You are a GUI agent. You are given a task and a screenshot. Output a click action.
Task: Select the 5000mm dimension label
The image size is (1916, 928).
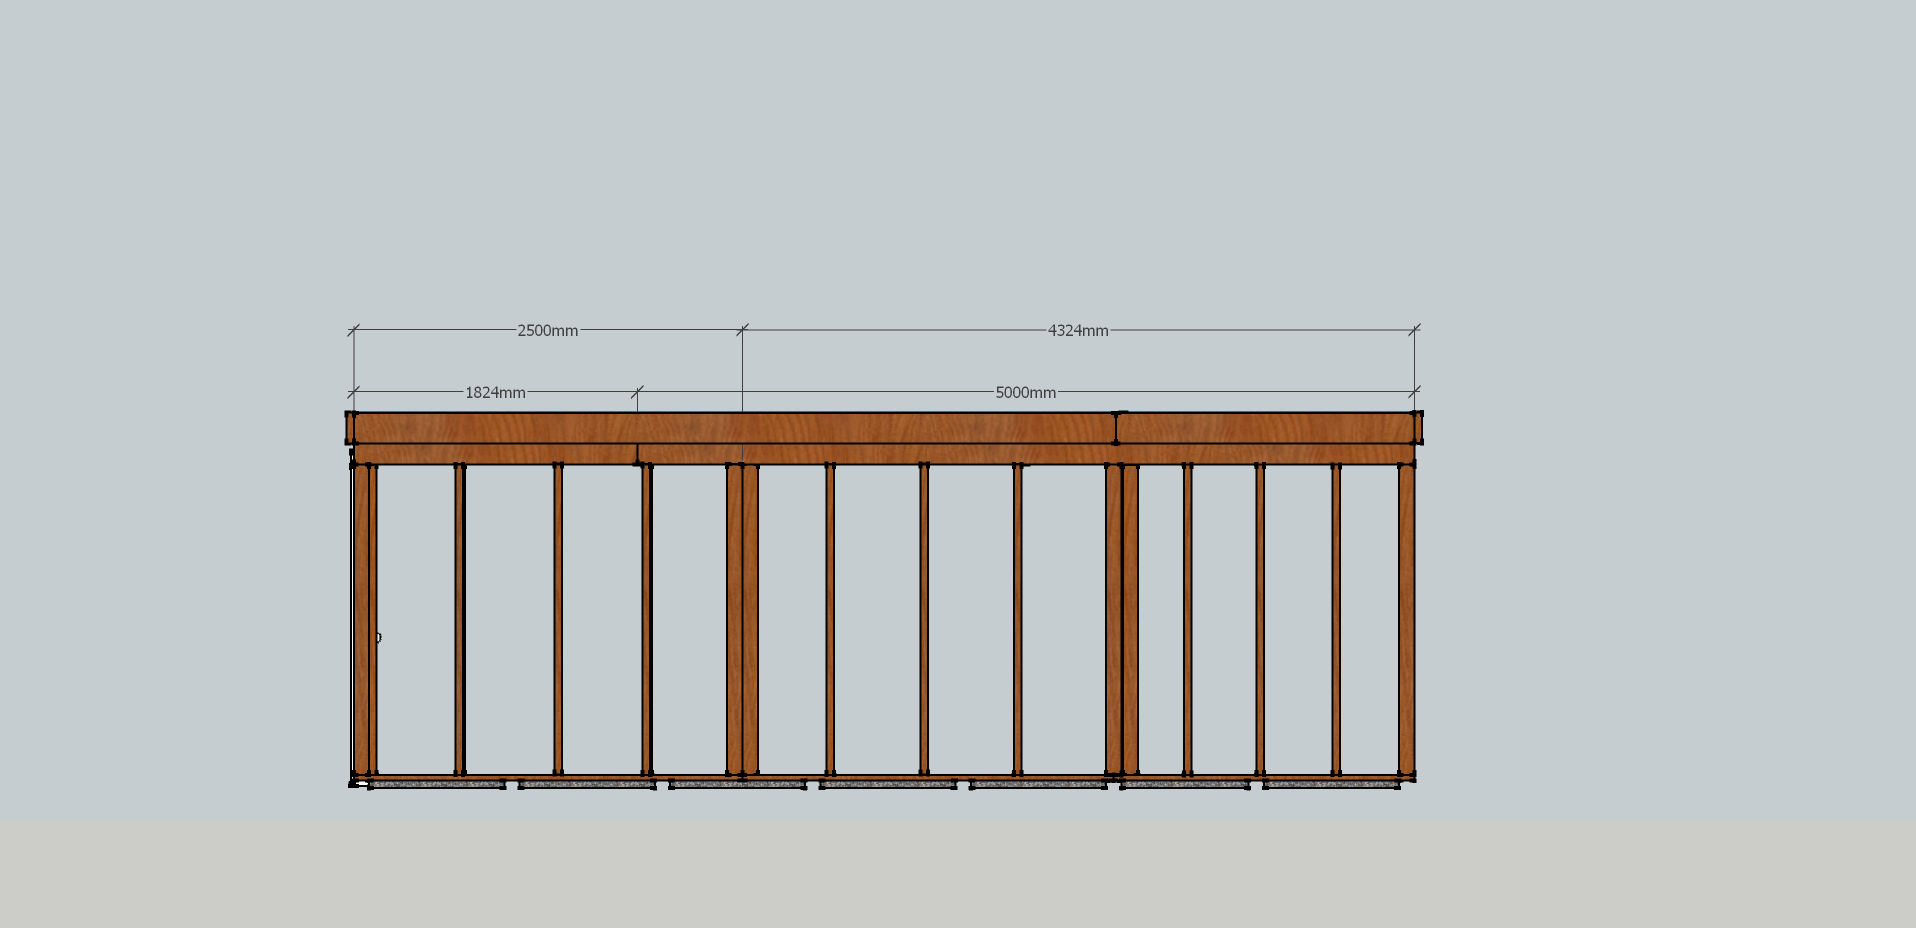click(1025, 393)
